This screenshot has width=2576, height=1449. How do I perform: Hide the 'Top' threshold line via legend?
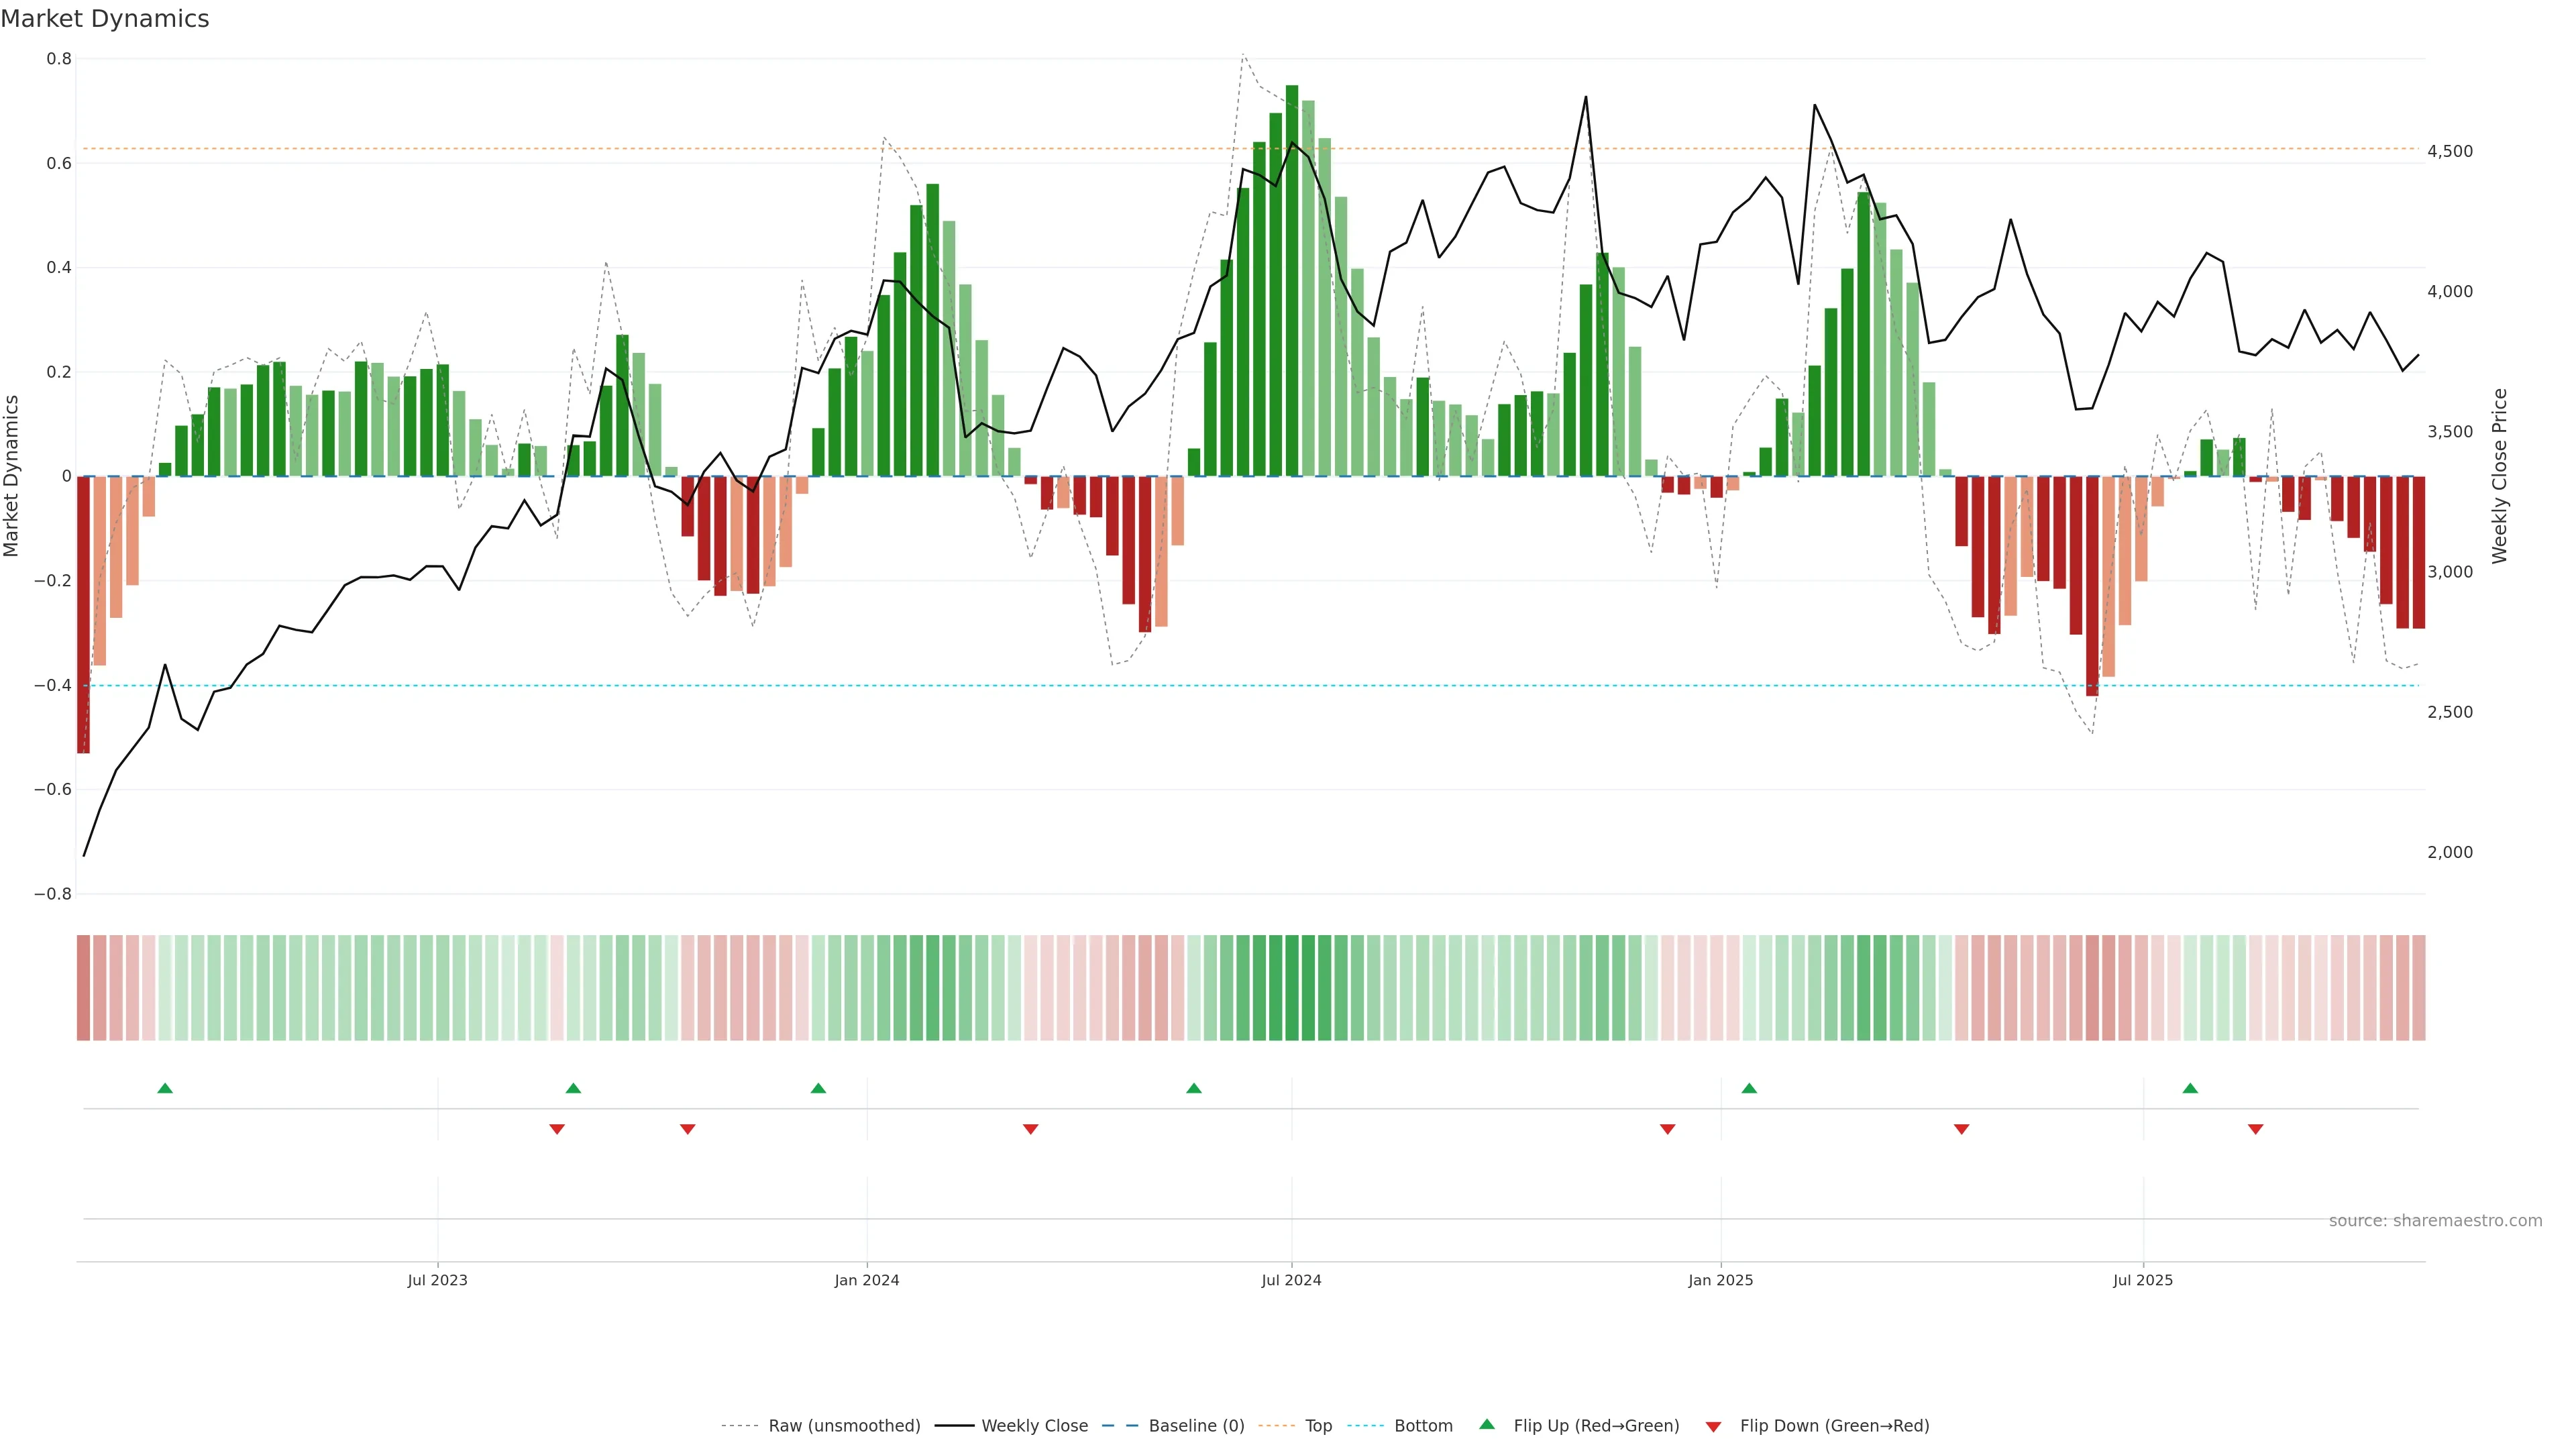click(1318, 1426)
